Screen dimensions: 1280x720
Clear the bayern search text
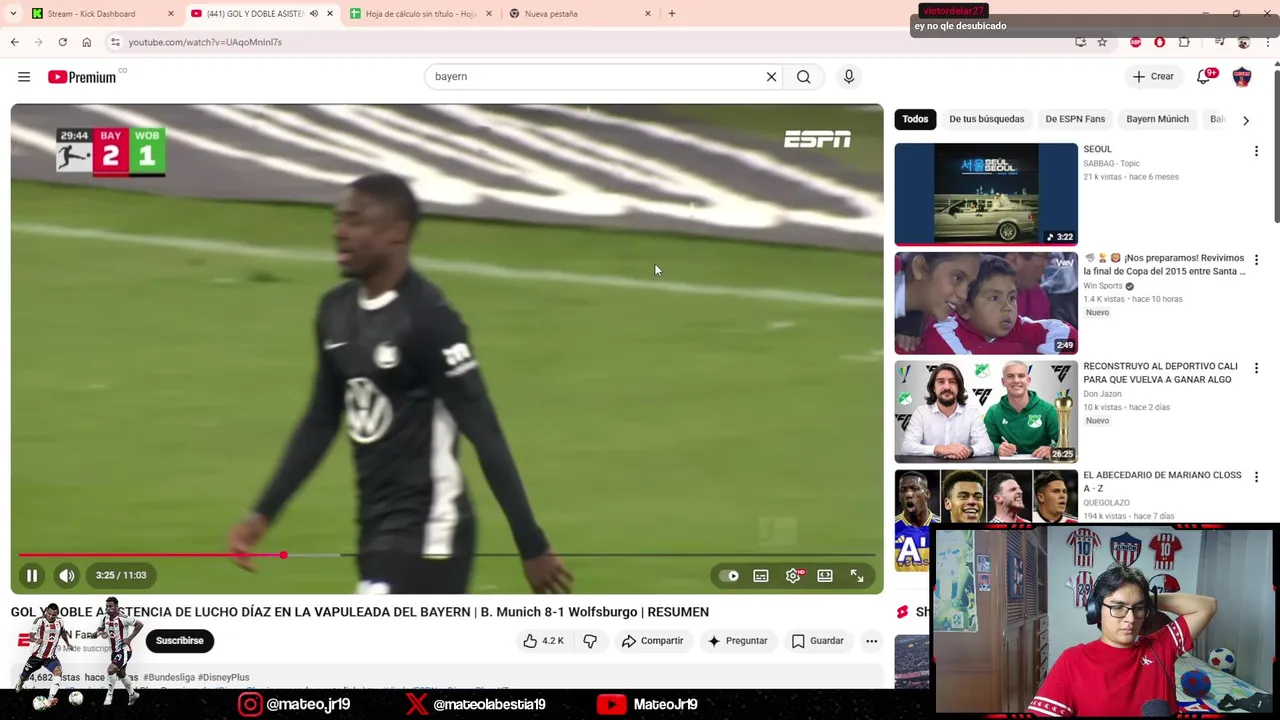coord(771,77)
